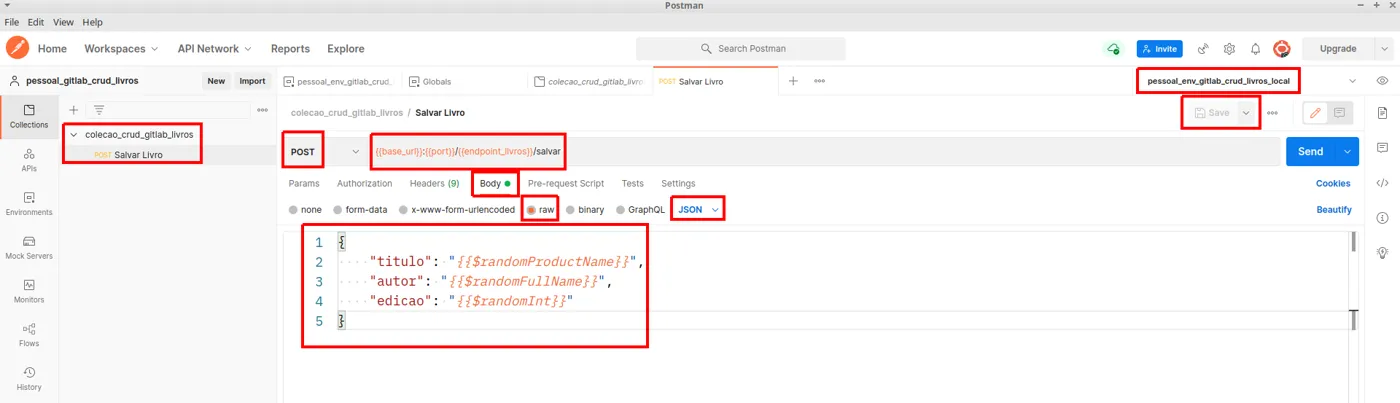Switch to the Params tab

pyautogui.click(x=304, y=184)
